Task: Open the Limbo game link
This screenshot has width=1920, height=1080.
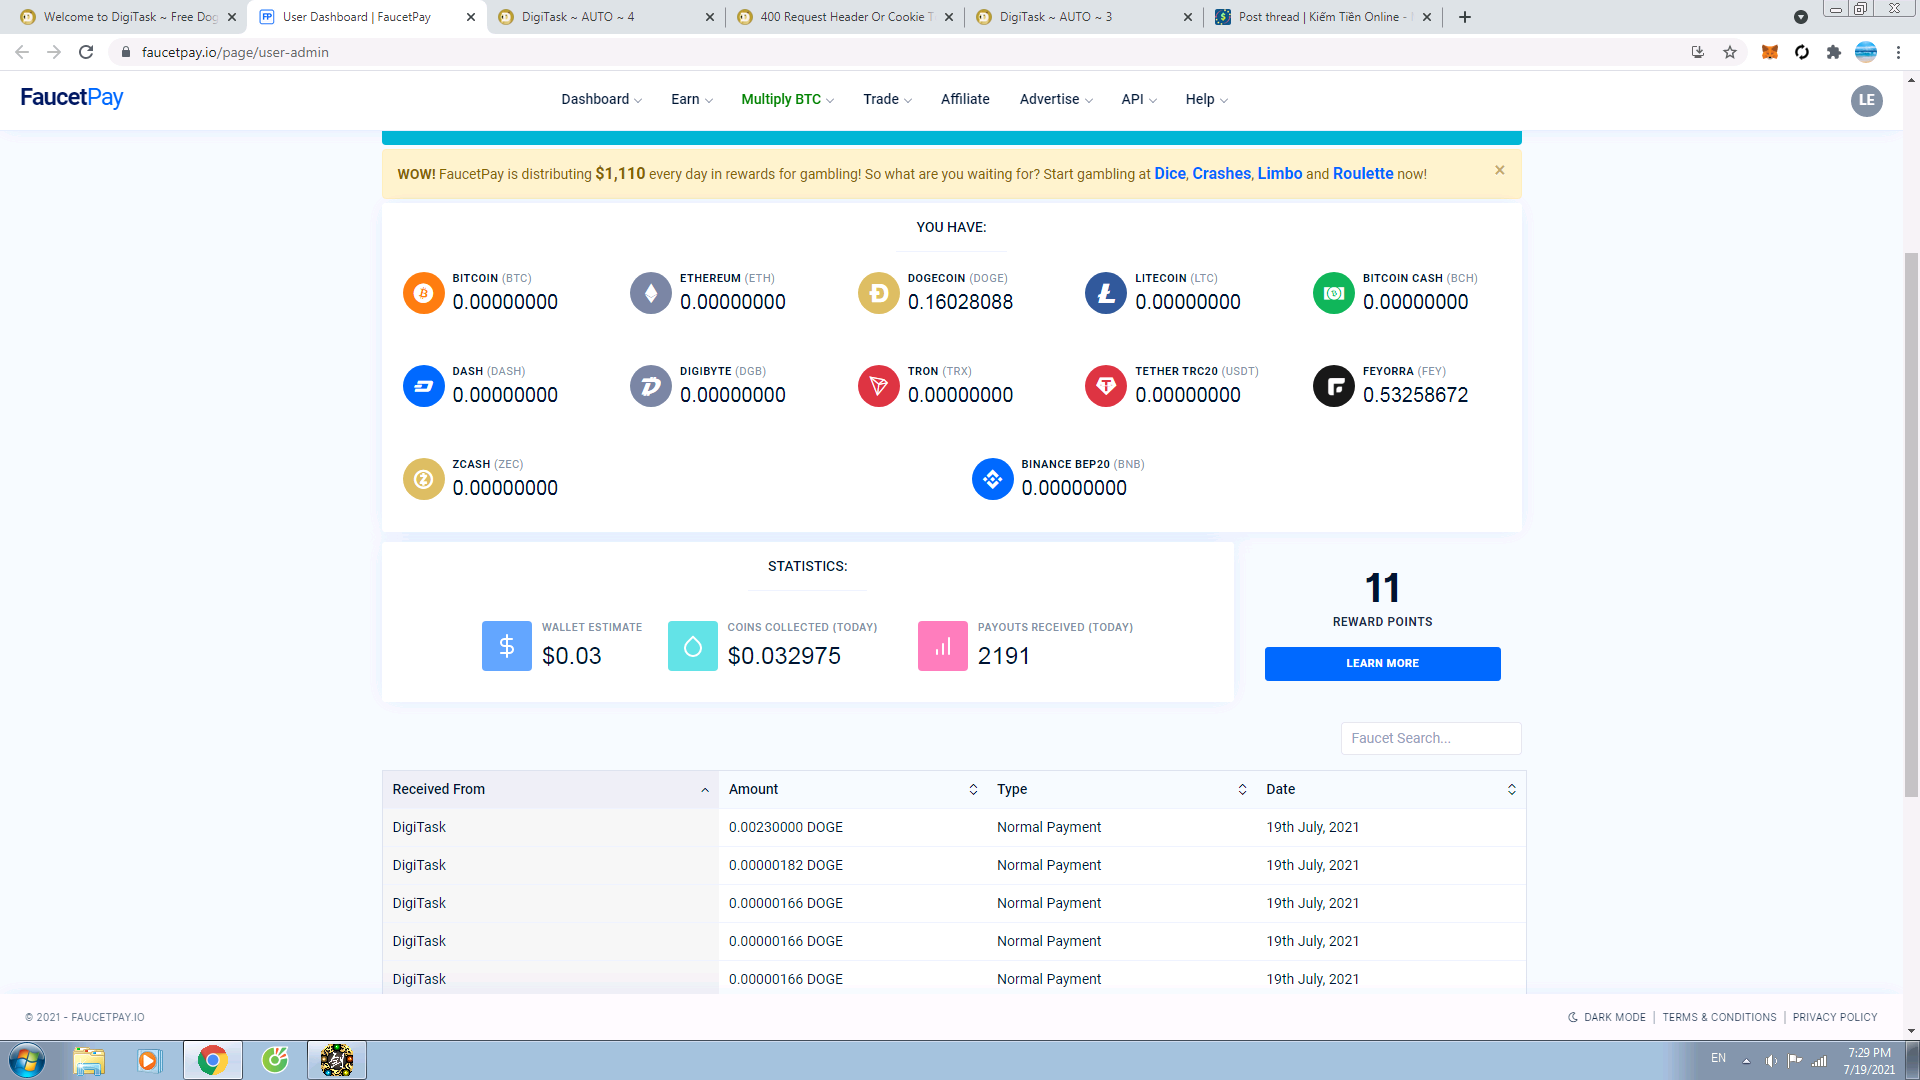Action: click(x=1279, y=173)
